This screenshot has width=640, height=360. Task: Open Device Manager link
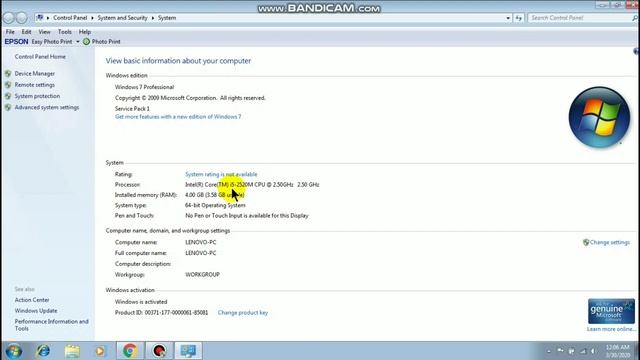[x=35, y=73]
